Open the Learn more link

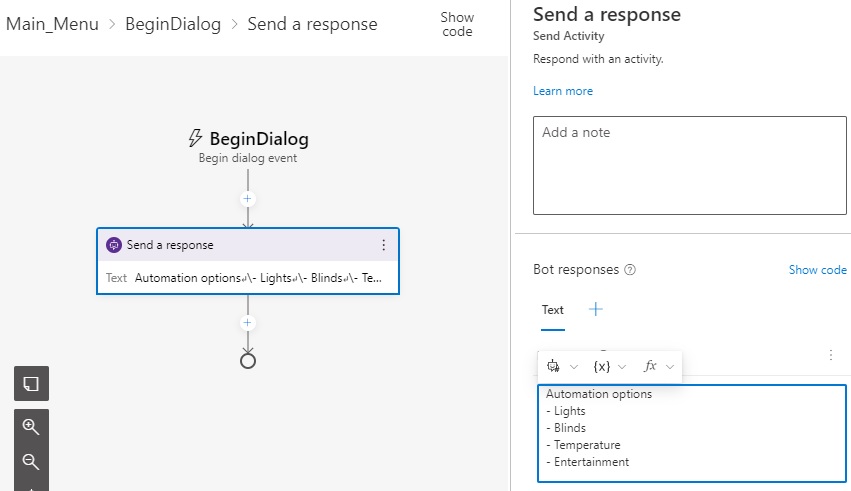pos(563,91)
